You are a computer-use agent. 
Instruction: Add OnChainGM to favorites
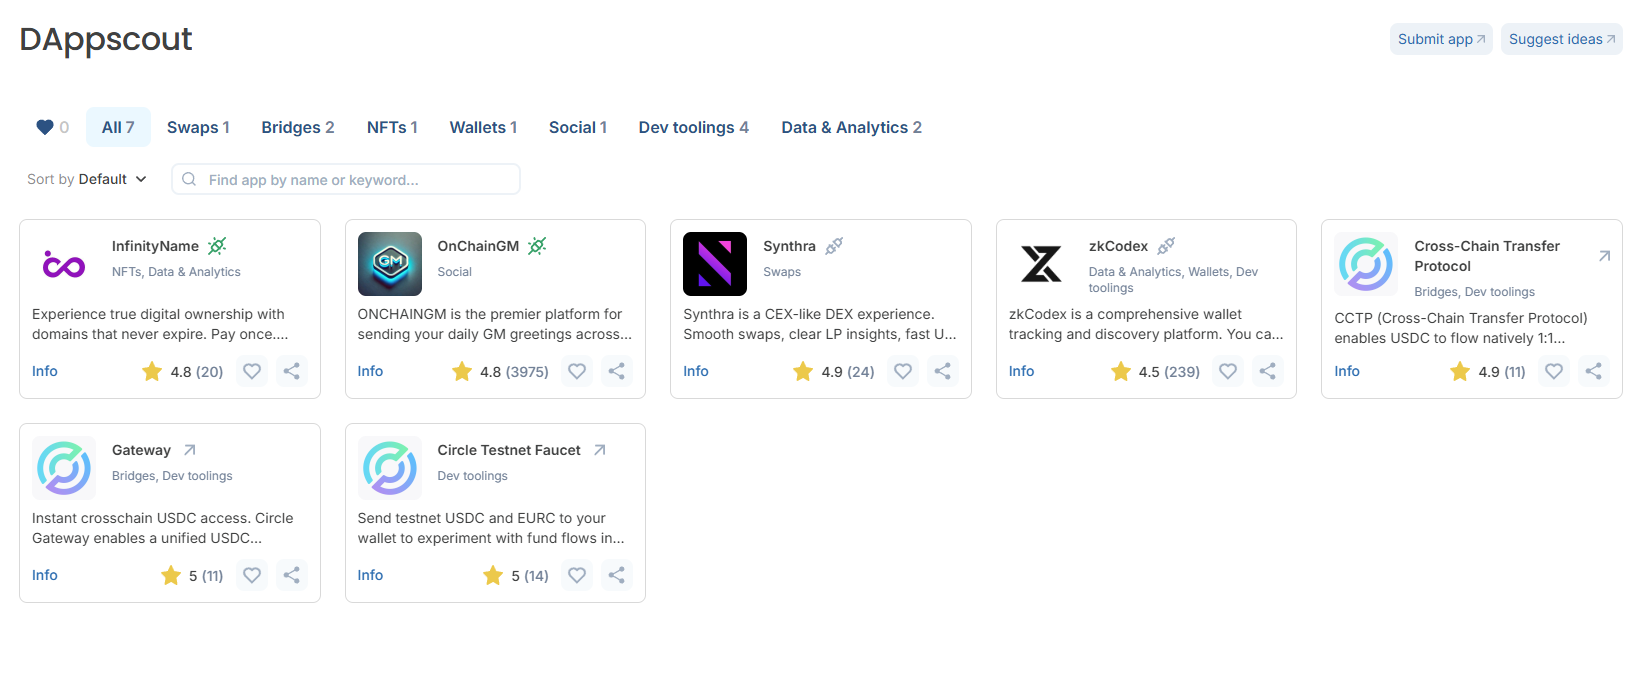[577, 371]
